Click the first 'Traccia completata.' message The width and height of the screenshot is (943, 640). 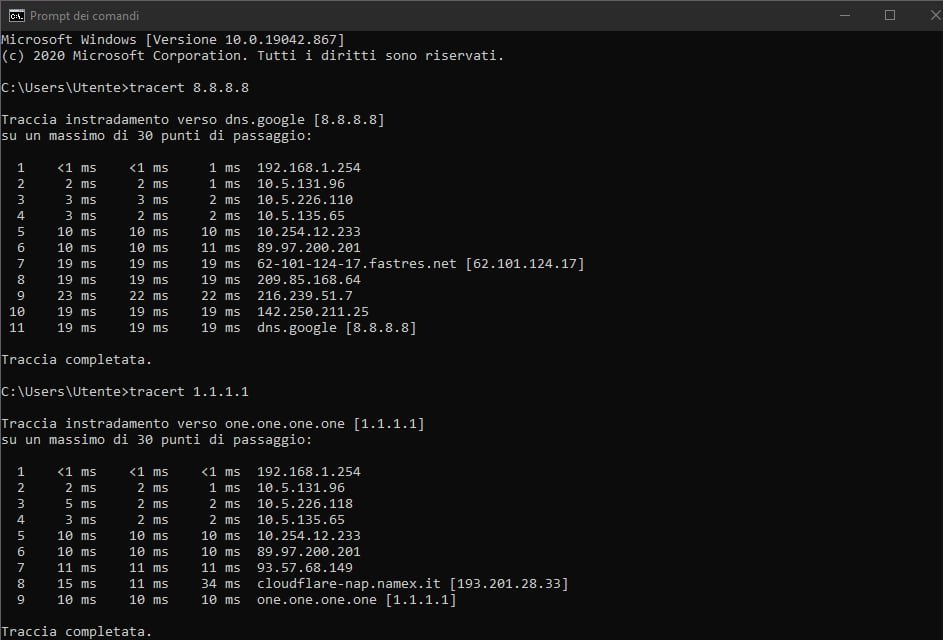pyautogui.click(x=76, y=360)
